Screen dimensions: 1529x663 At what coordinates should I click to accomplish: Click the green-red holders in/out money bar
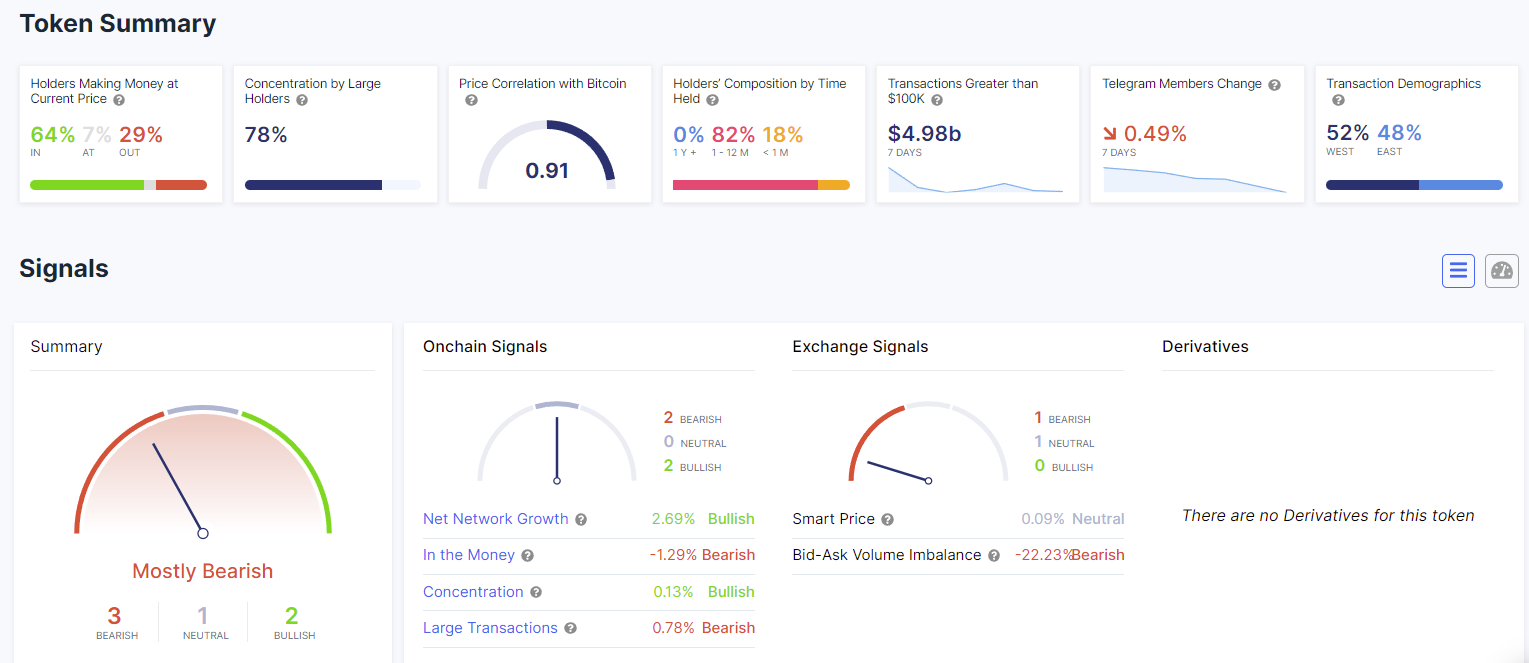pos(118,185)
